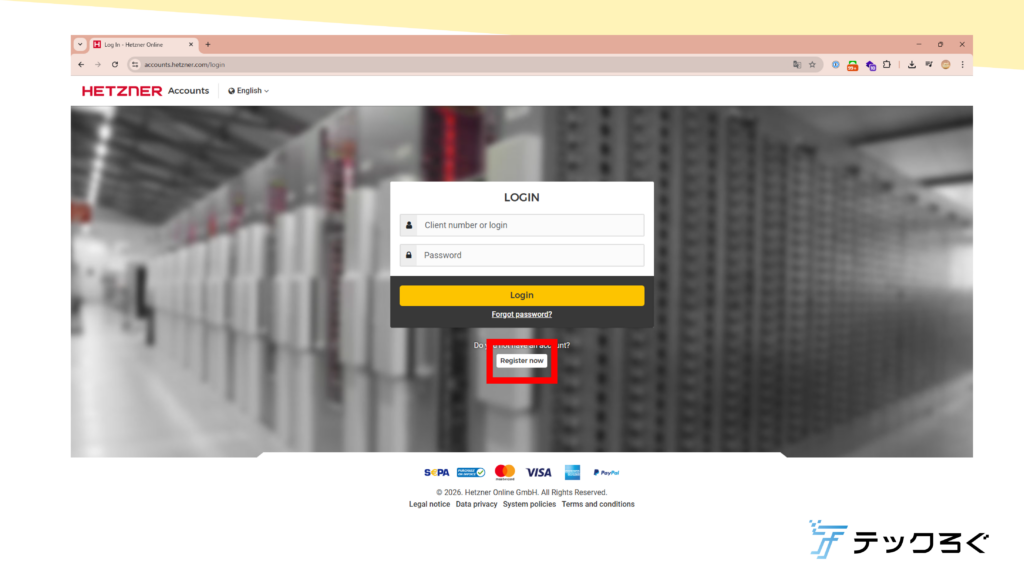
Task: Click the browser back arrow
Action: (x=81, y=64)
